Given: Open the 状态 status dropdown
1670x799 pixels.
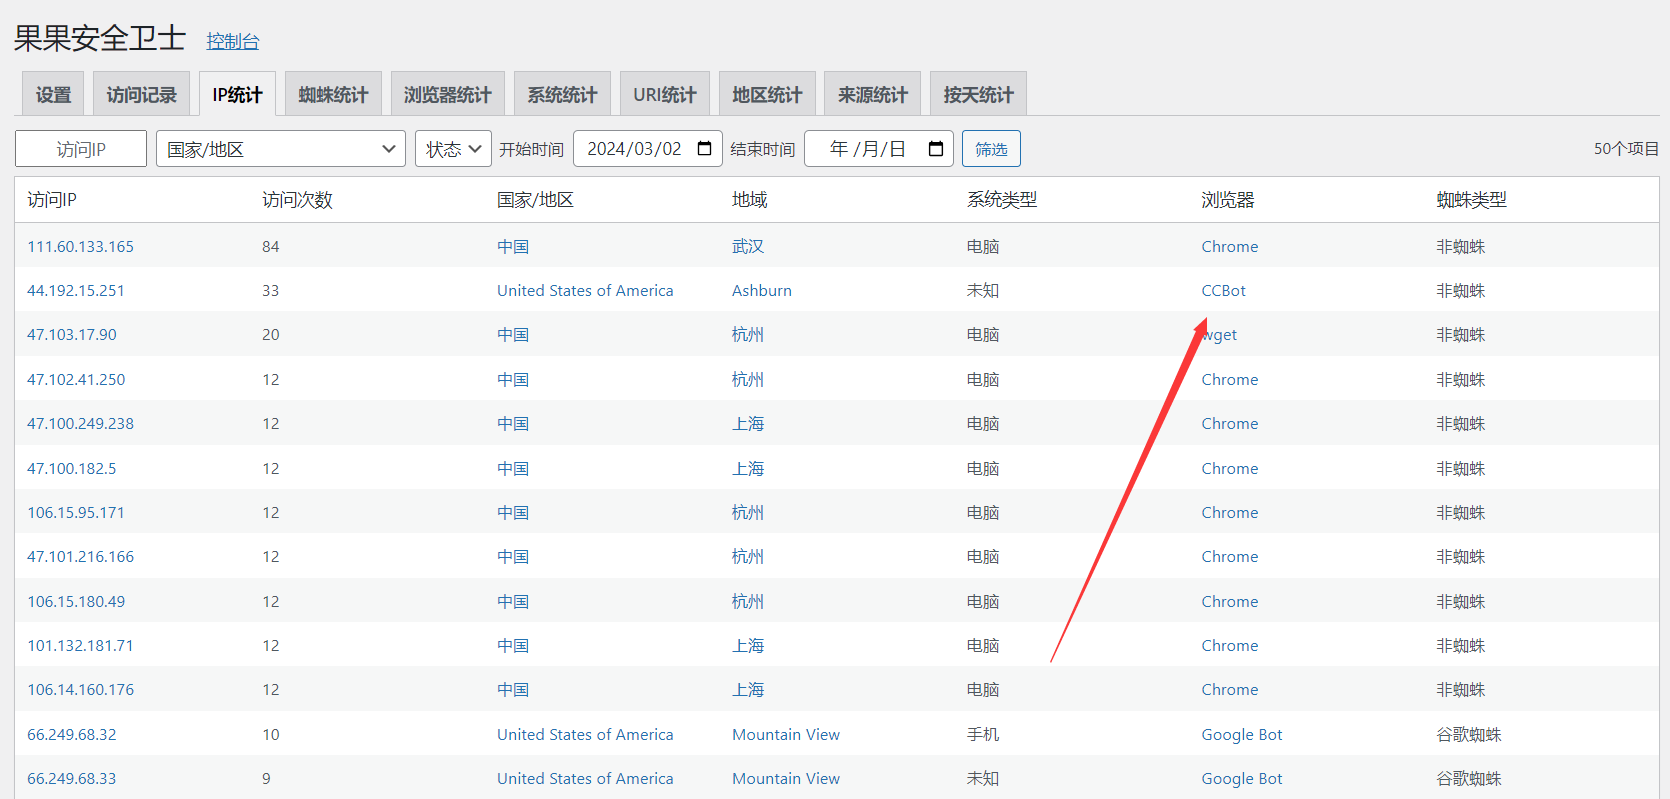Looking at the screenshot, I should [453, 149].
